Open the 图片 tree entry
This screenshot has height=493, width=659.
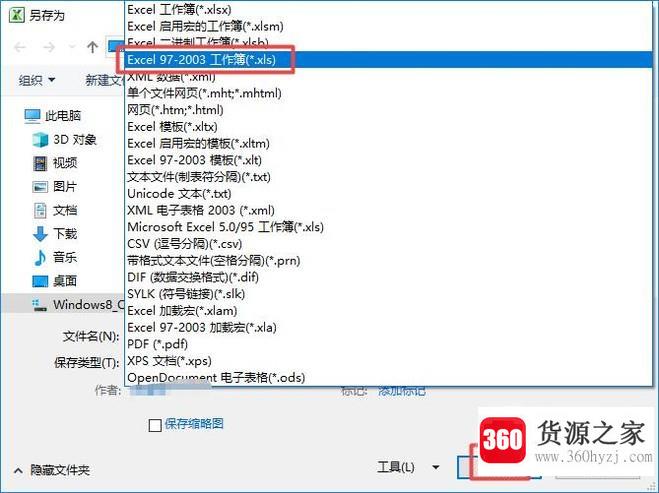coord(65,187)
